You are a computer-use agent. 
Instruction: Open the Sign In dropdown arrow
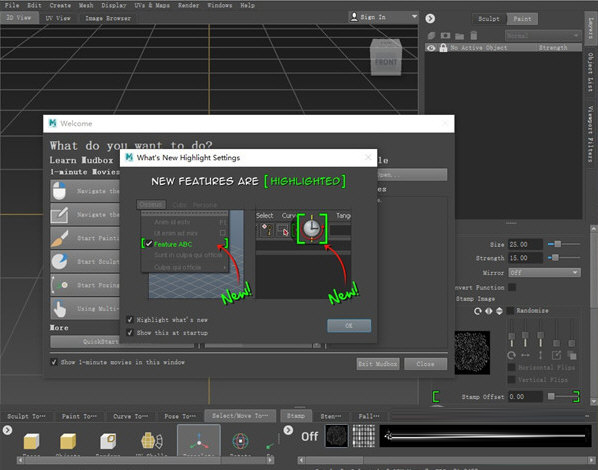point(414,16)
